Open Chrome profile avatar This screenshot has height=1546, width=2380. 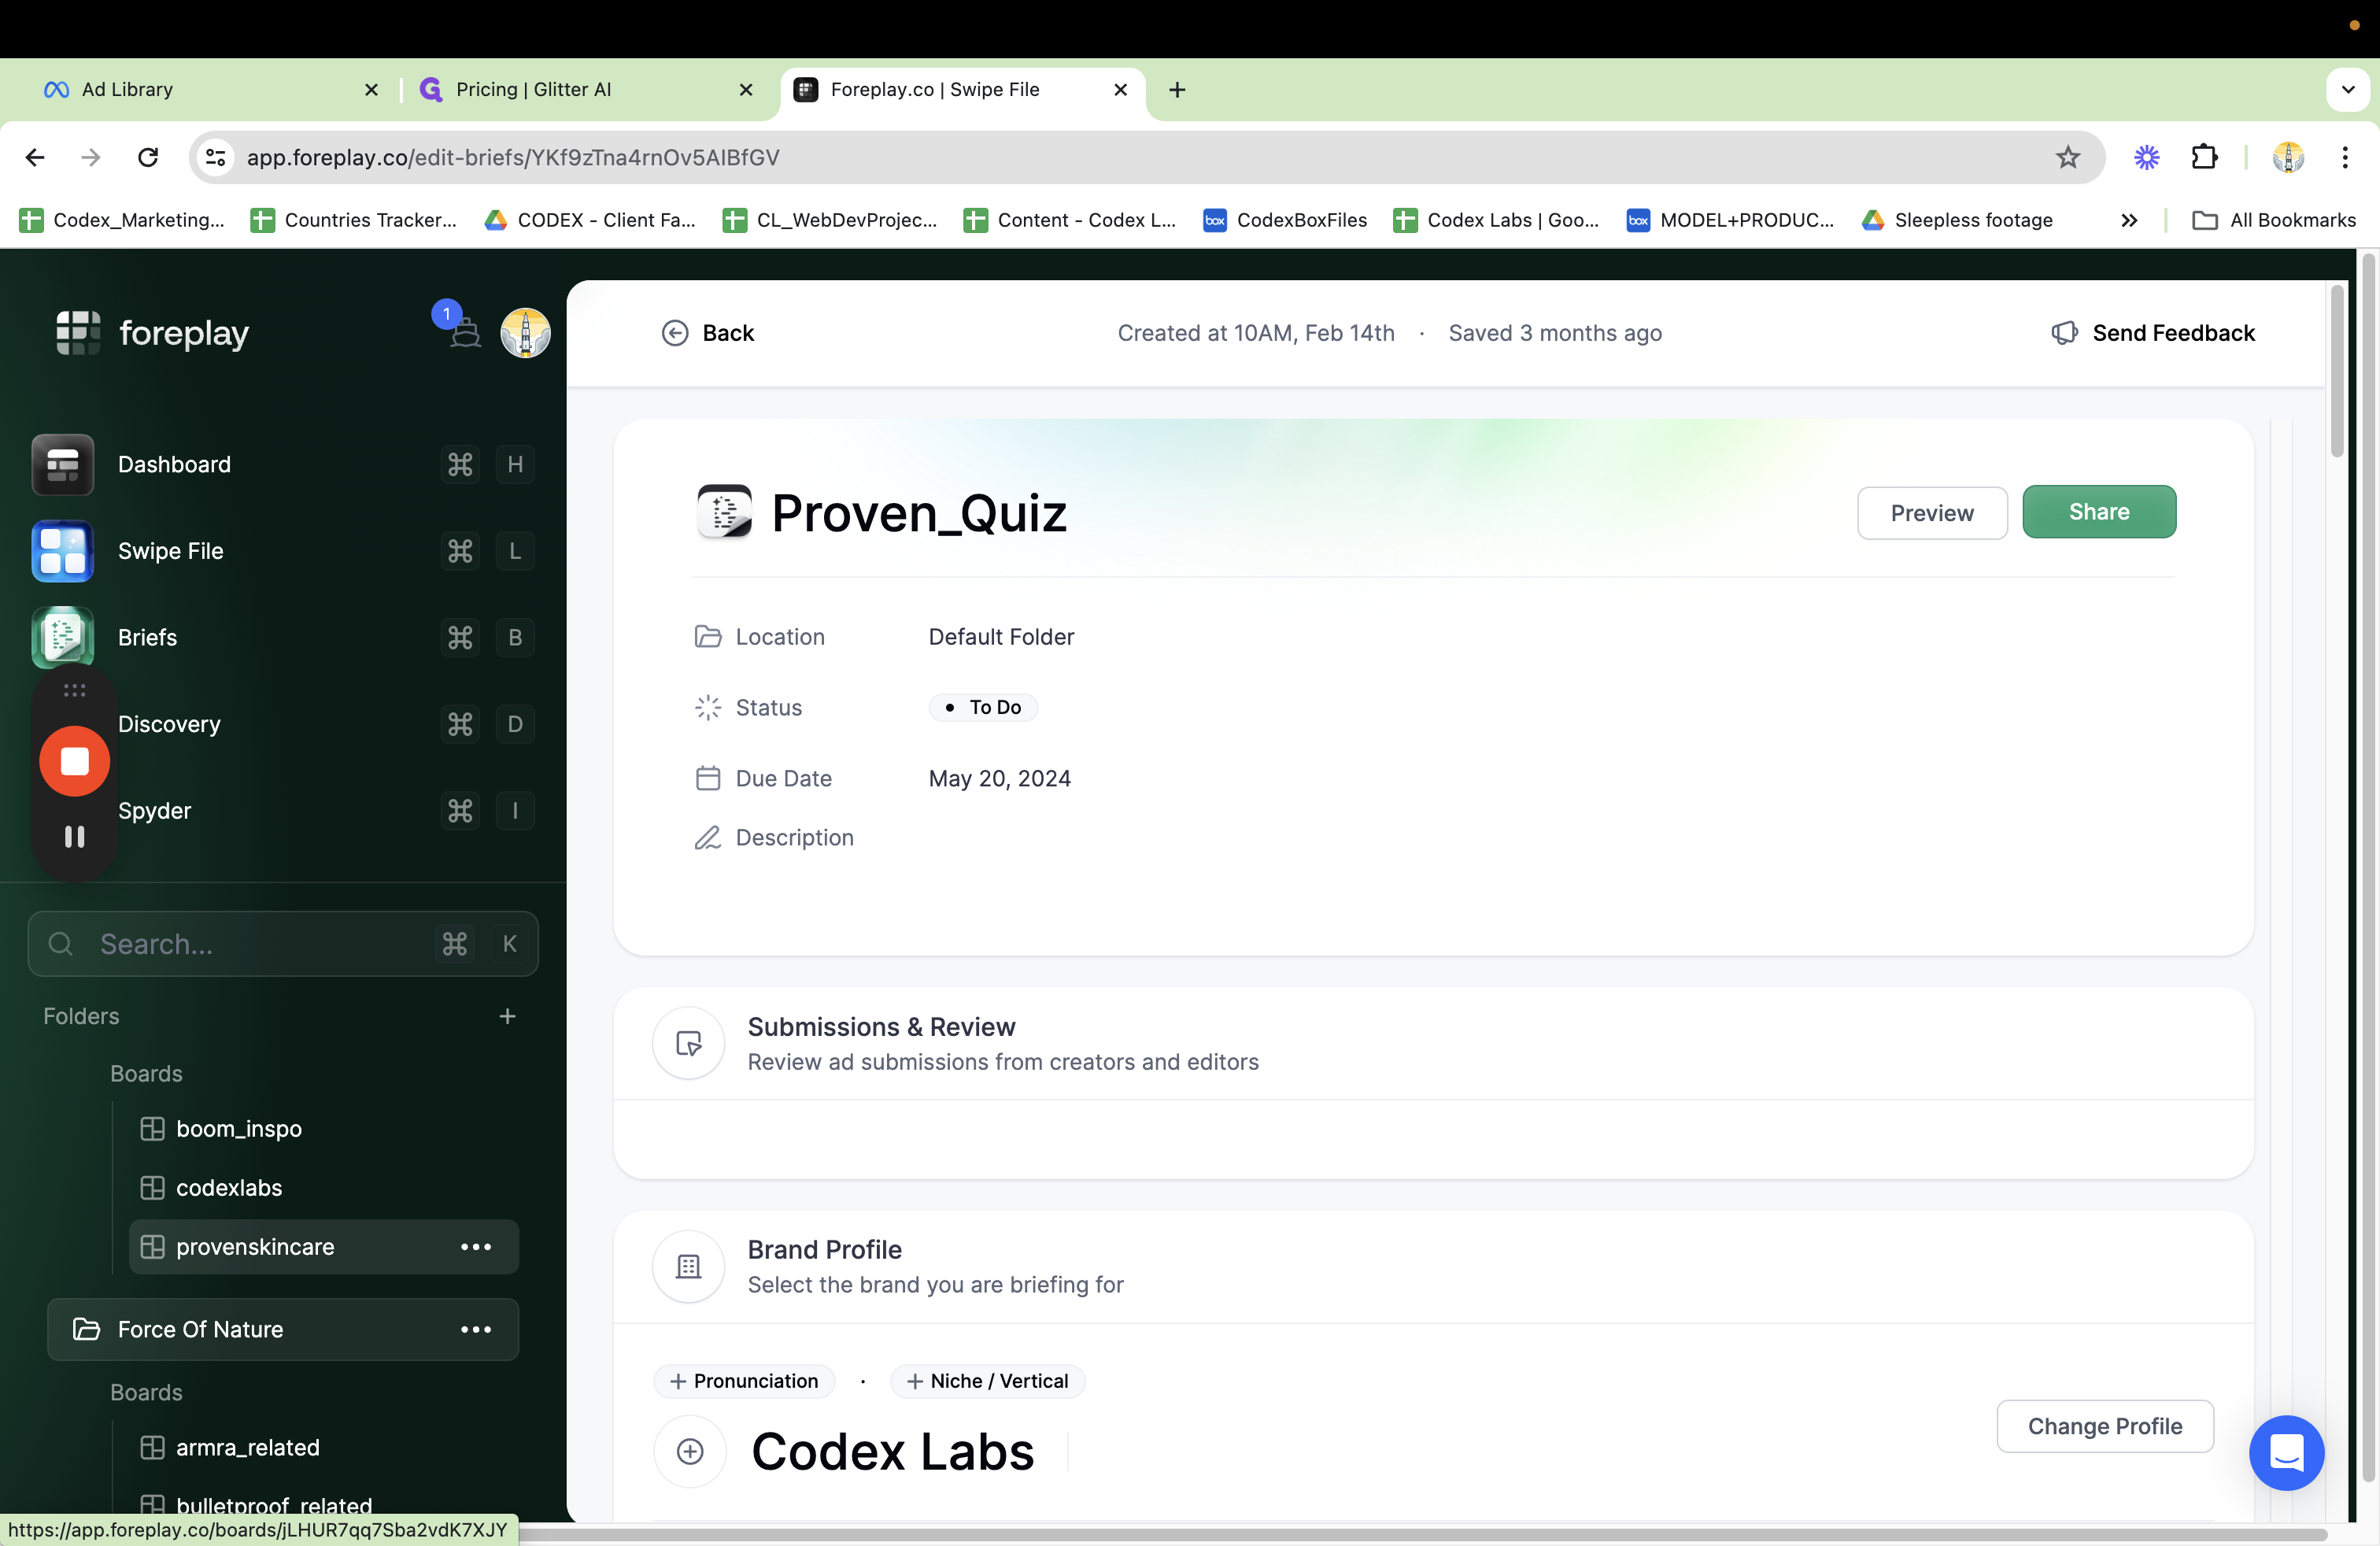click(x=2288, y=157)
